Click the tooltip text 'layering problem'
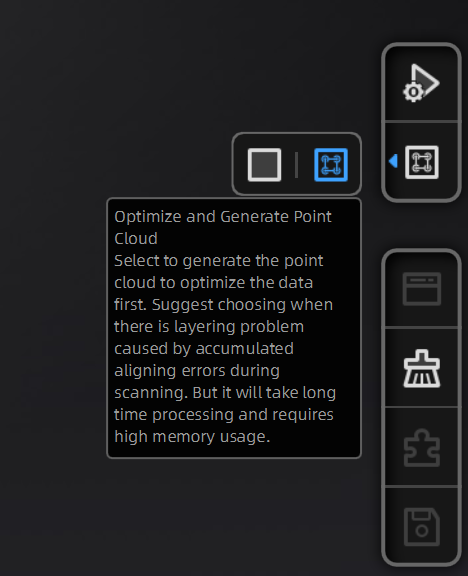The width and height of the screenshot is (468, 576). click(x=239, y=327)
